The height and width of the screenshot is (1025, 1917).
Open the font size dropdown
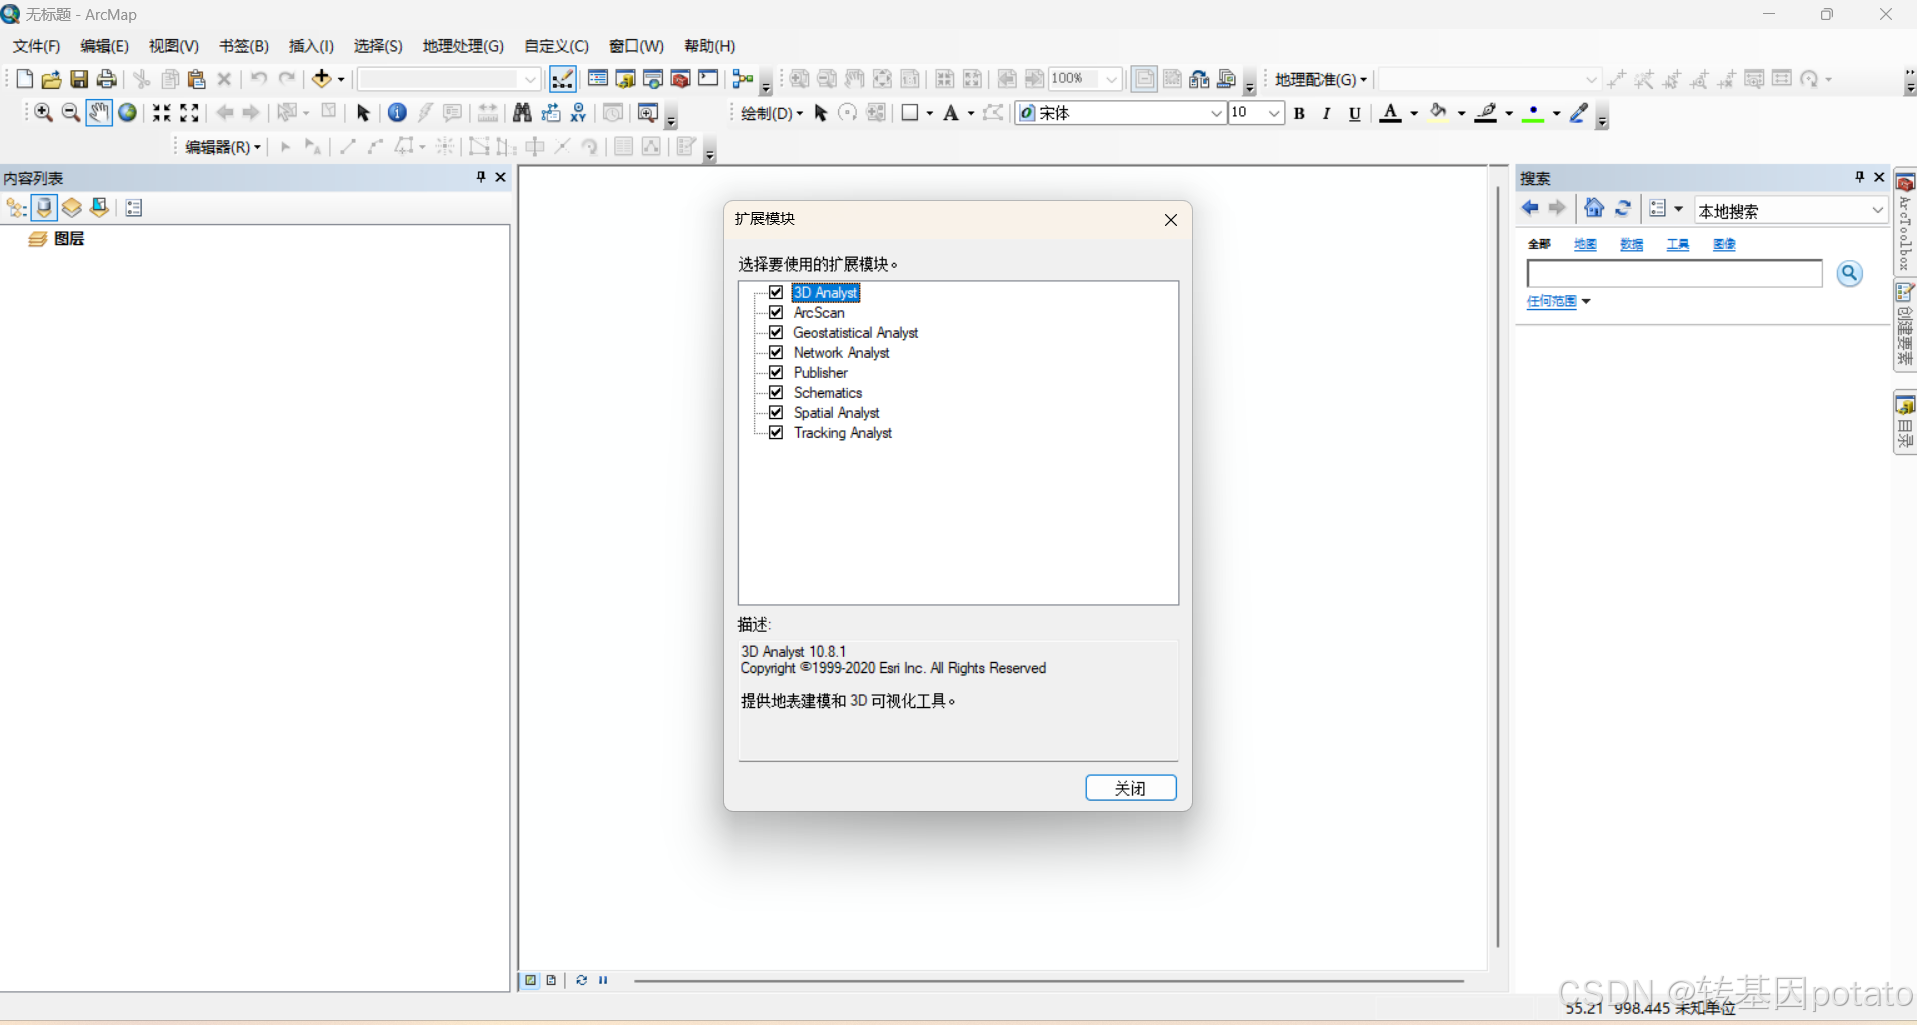pos(1273,113)
